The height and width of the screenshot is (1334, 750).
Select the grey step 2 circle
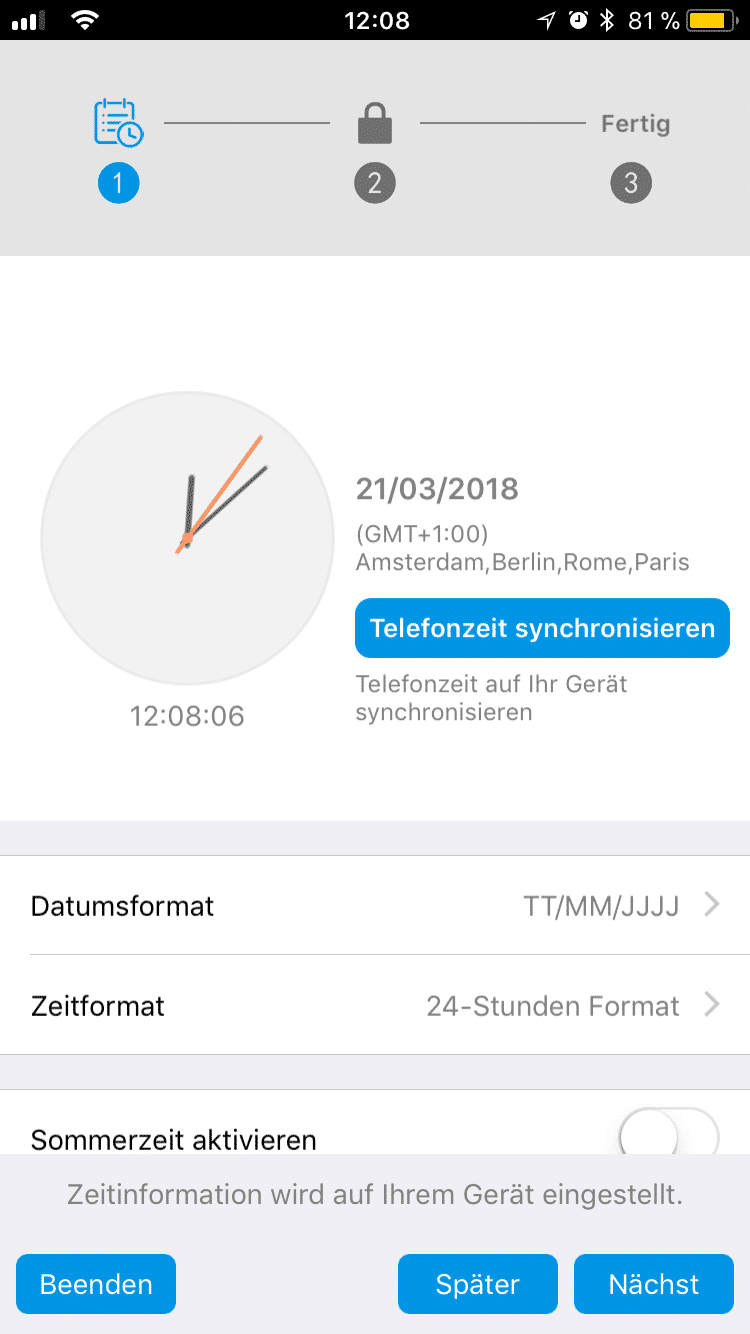[375, 184]
